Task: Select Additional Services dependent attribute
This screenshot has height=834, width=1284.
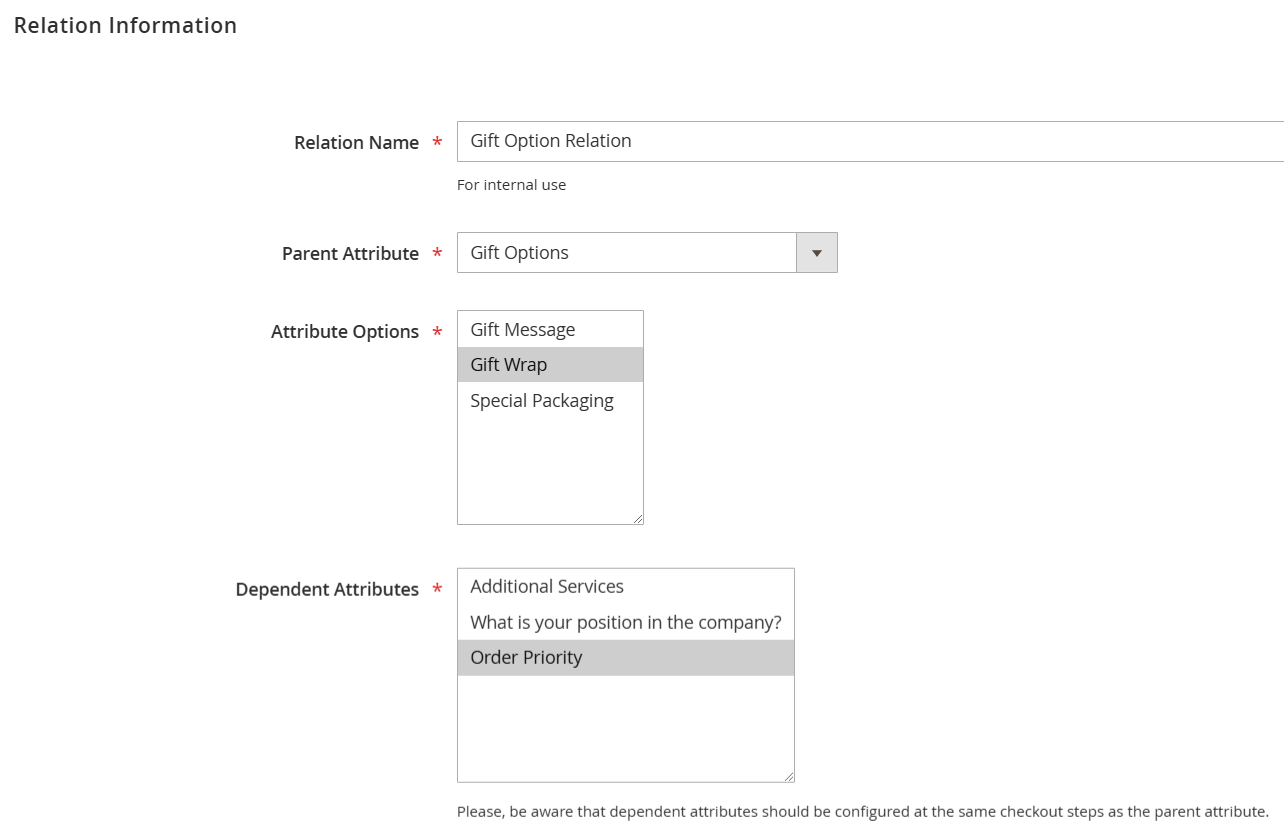Action: coord(626,586)
